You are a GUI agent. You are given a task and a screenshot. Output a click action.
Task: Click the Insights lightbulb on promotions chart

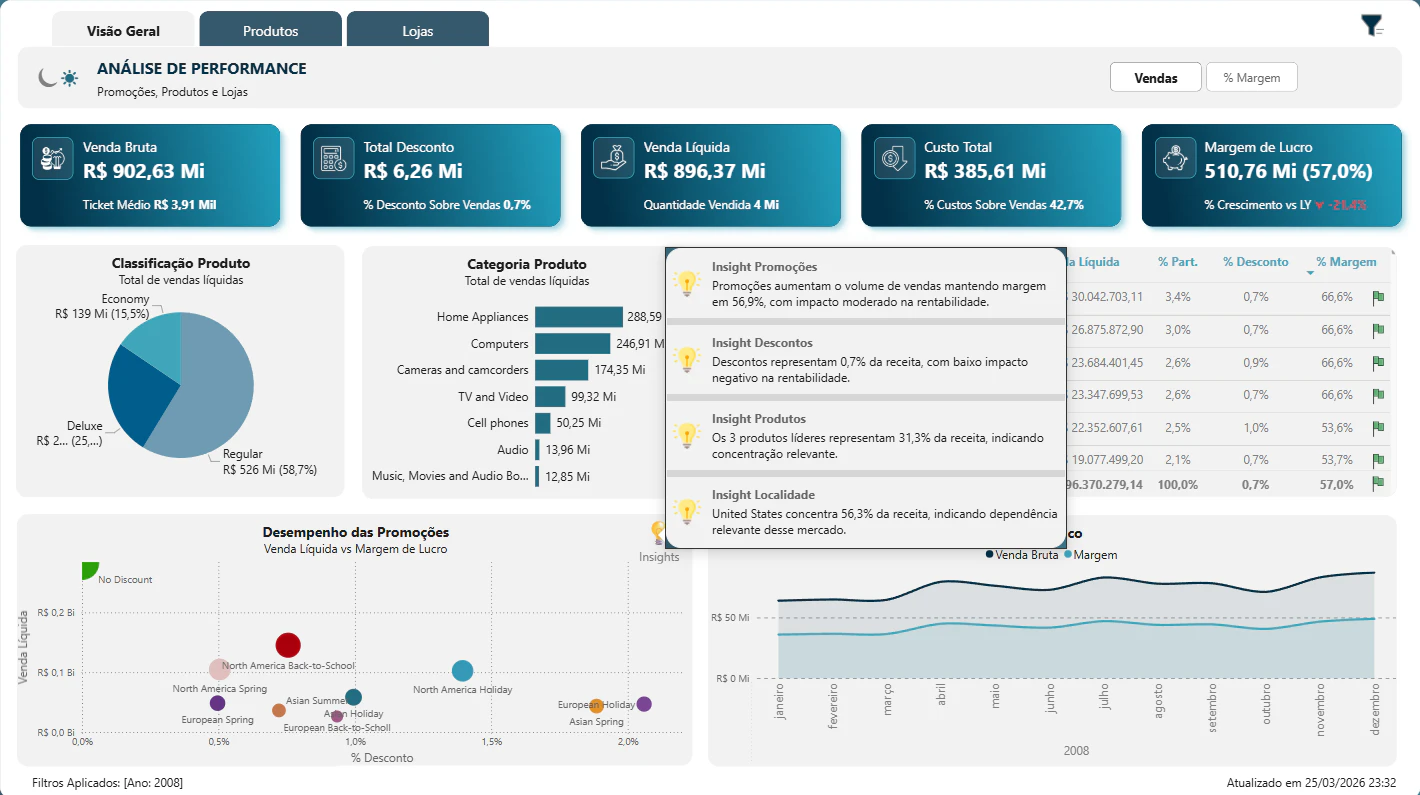[658, 533]
